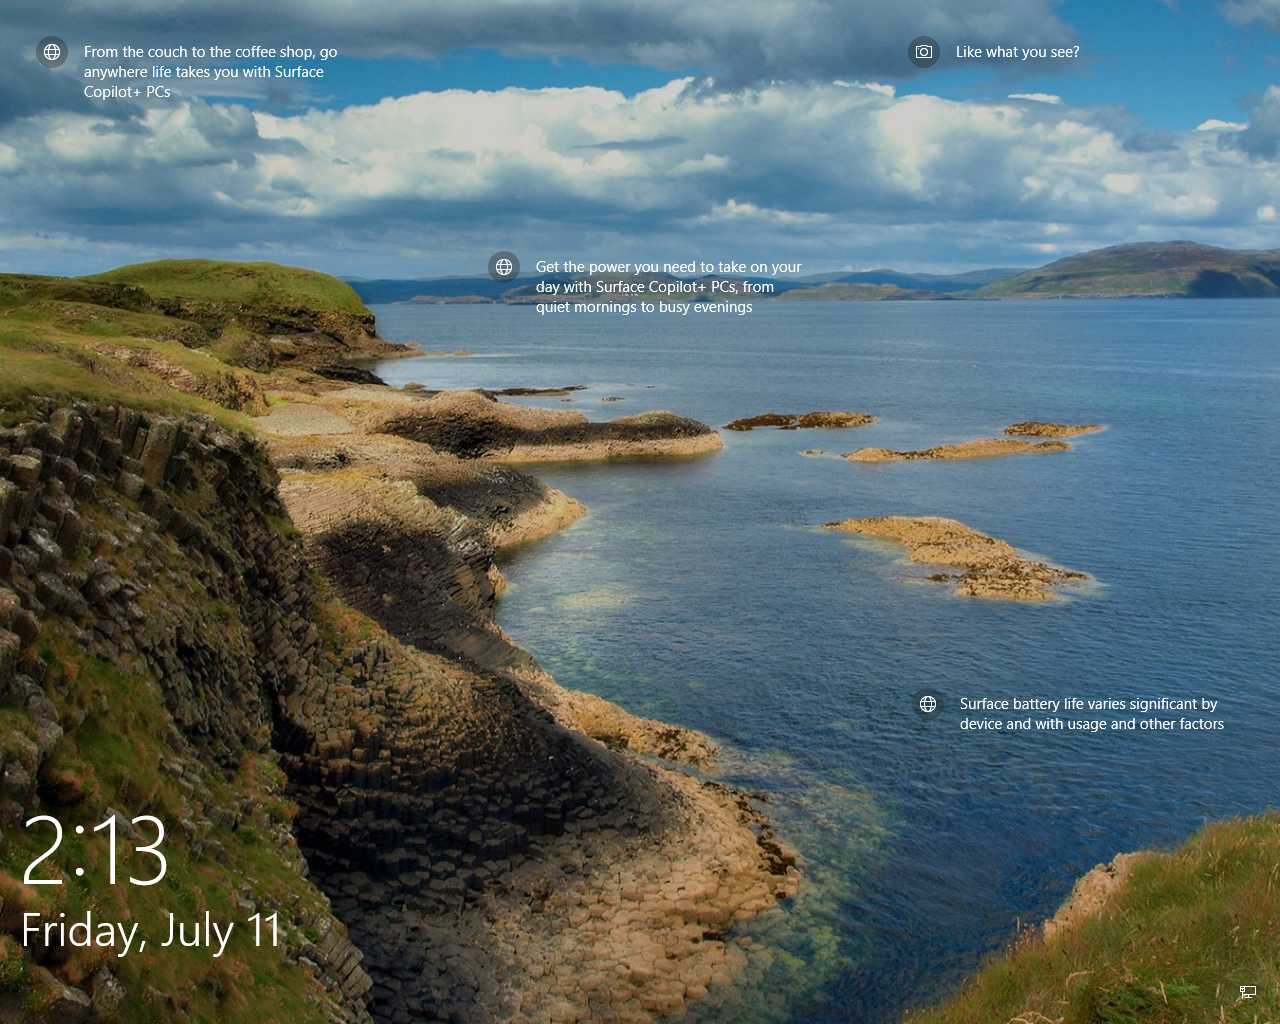The image size is (1280, 1024).
Task: Click the 'Friday, July 11' date text
Action: (x=151, y=931)
